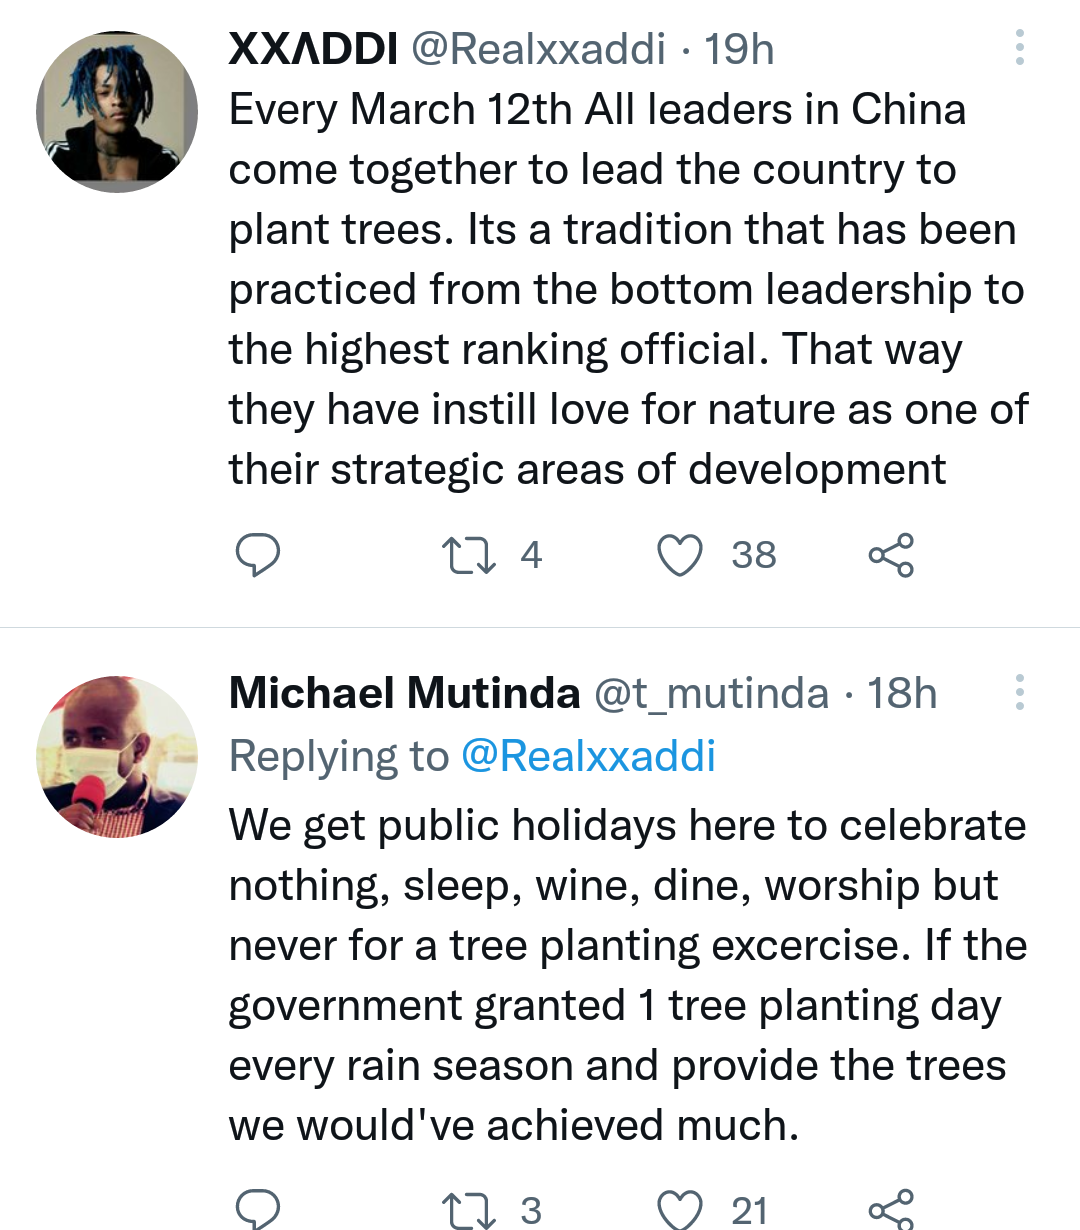
Task: Open XXADDI's profile picture
Action: 117,111
